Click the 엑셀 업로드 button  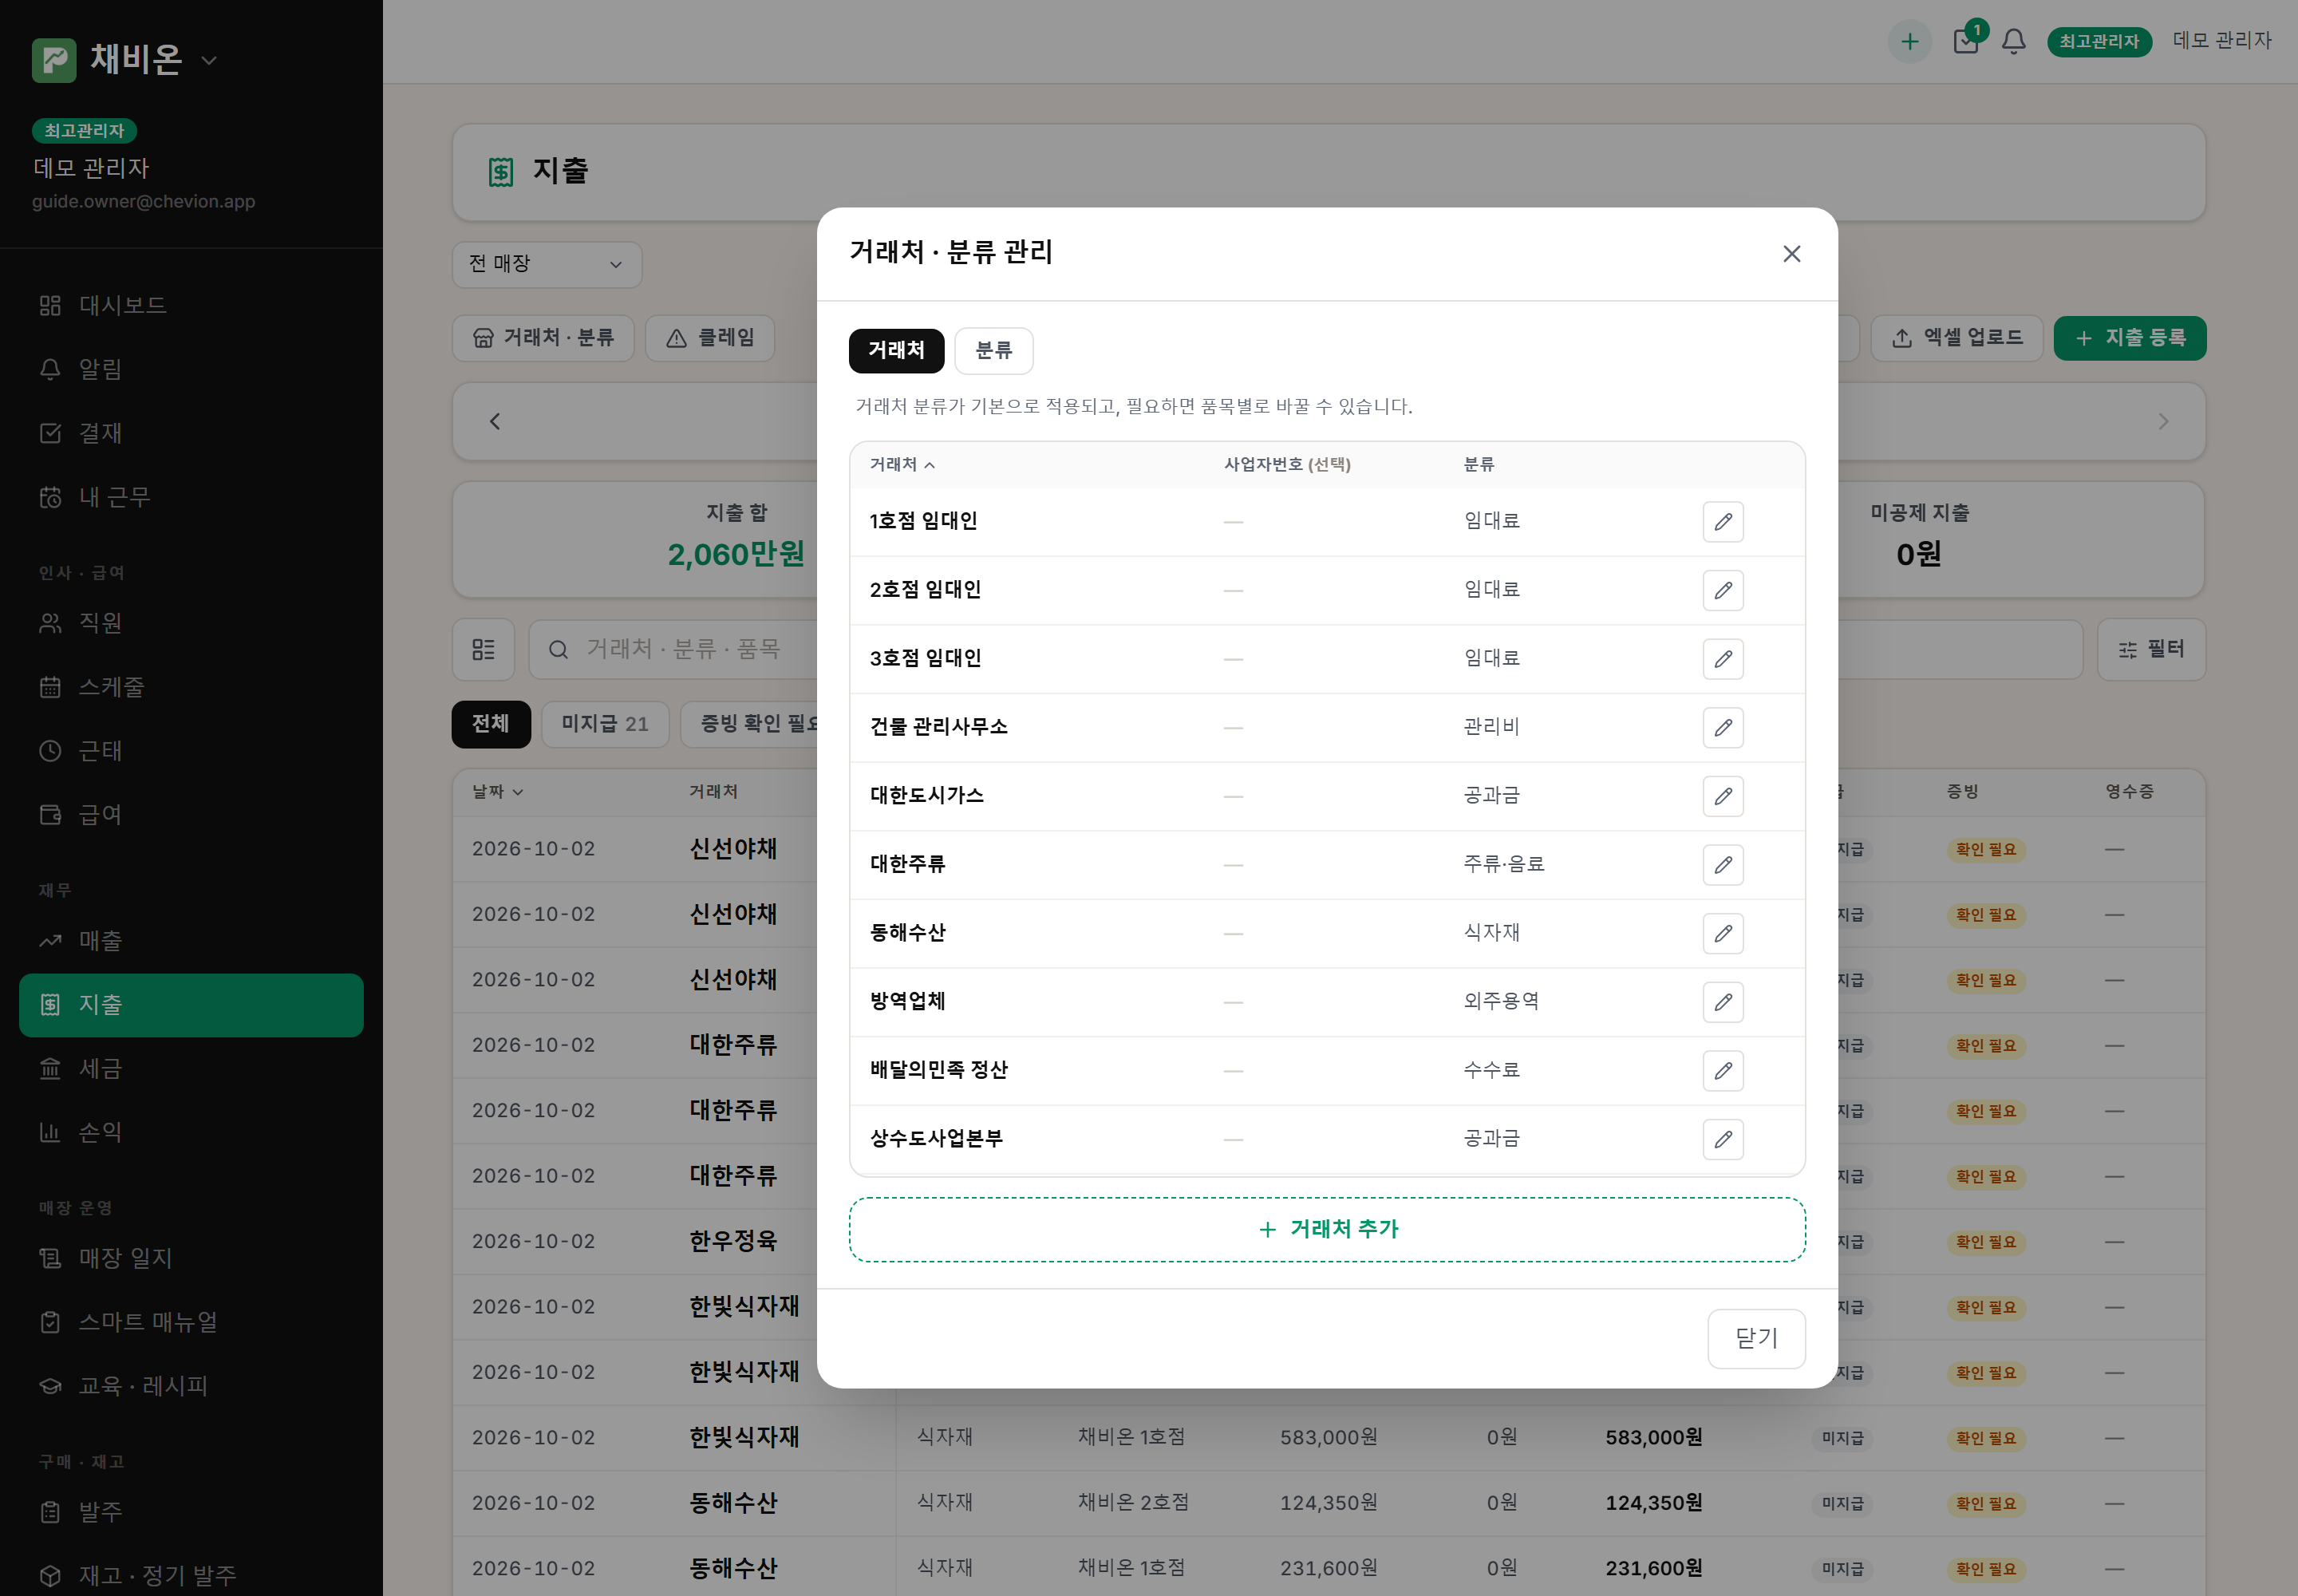pyautogui.click(x=1957, y=338)
